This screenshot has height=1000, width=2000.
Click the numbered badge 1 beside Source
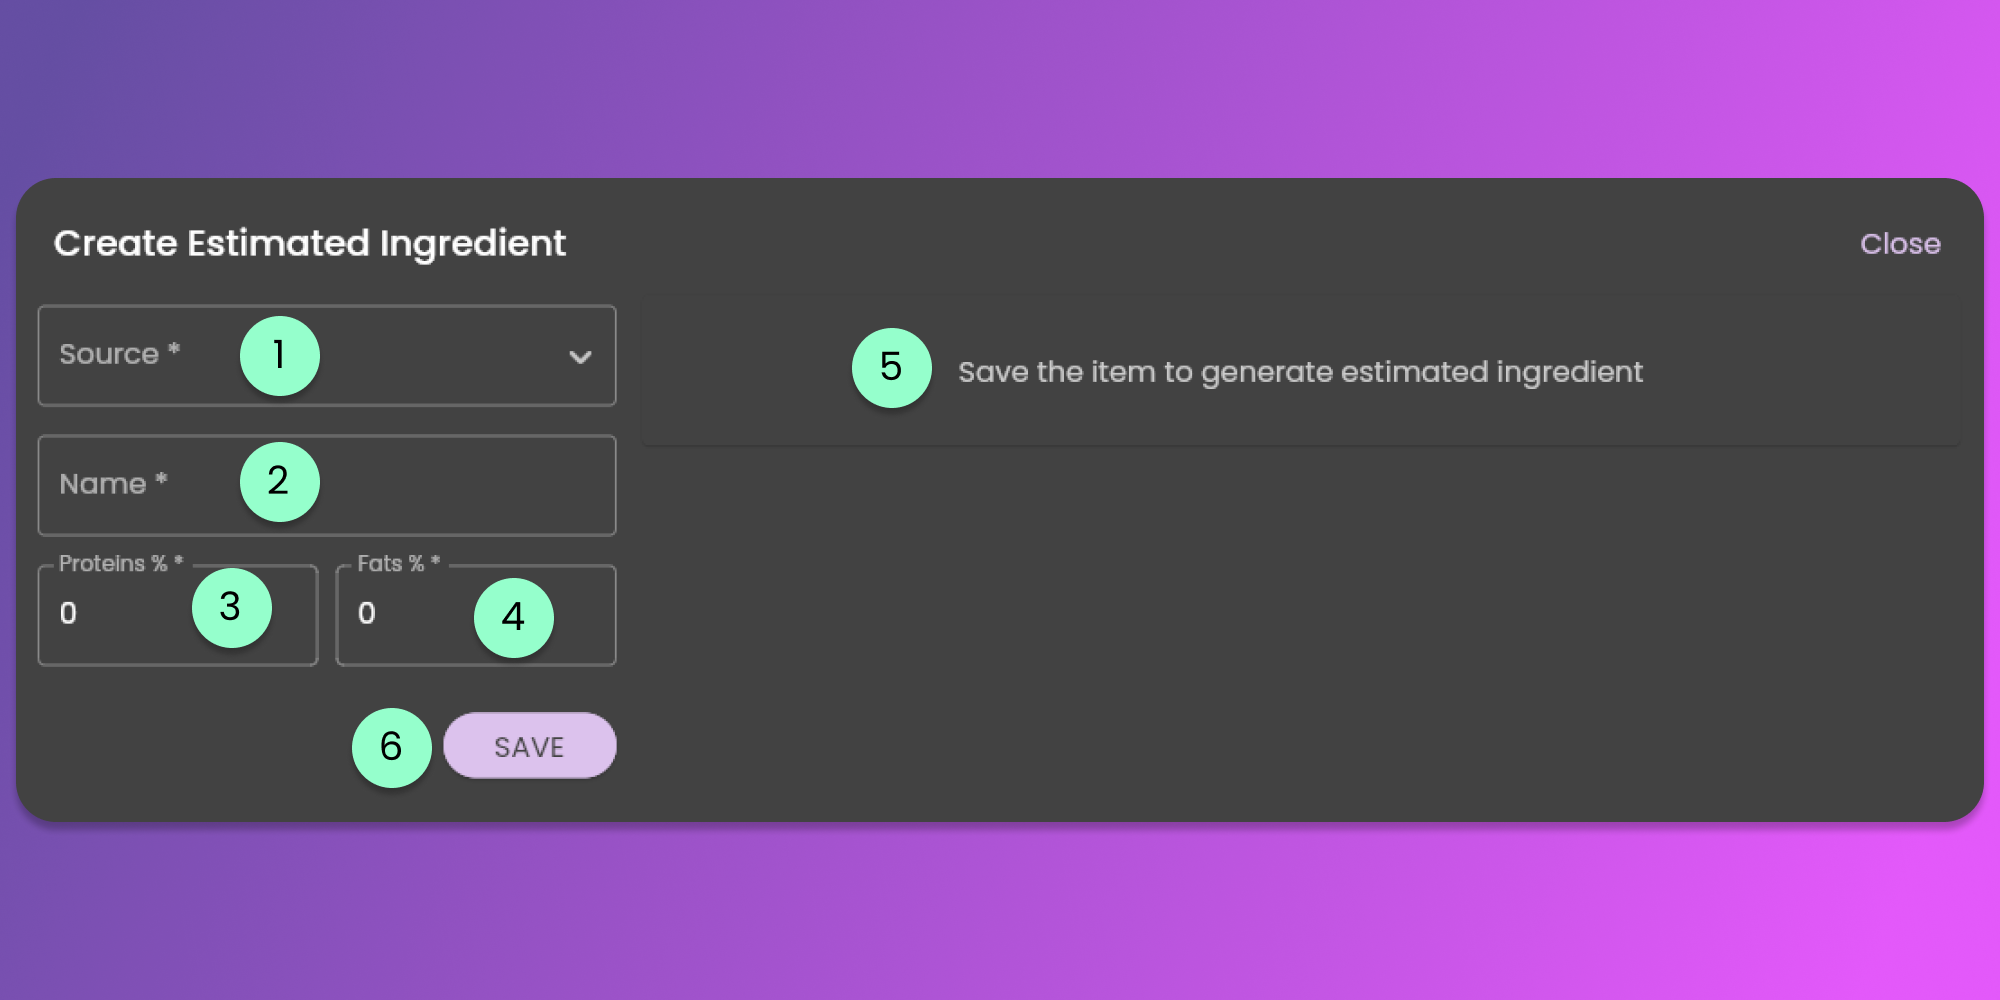click(279, 356)
